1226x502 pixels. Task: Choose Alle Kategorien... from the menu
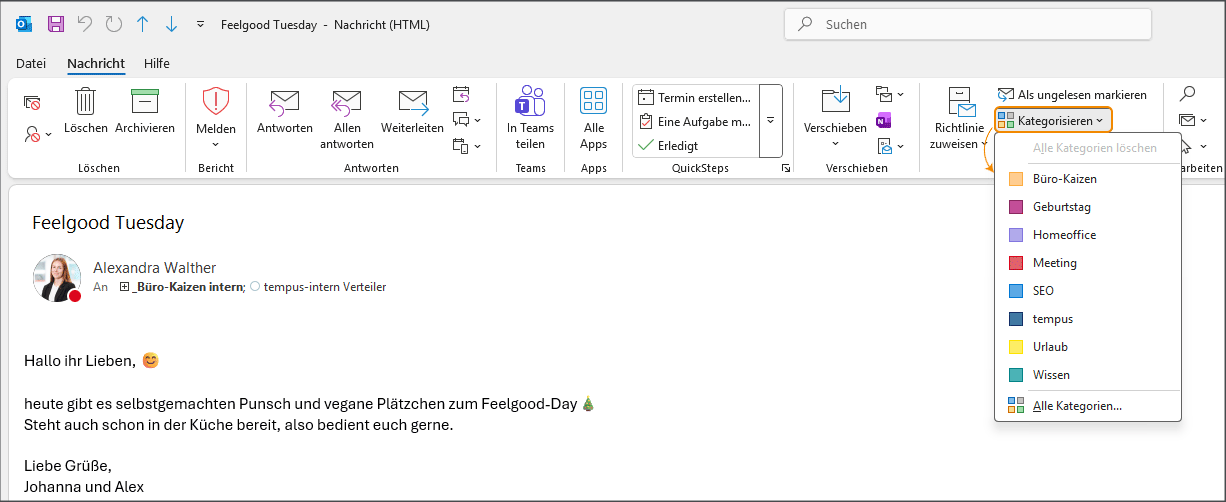(x=1077, y=406)
